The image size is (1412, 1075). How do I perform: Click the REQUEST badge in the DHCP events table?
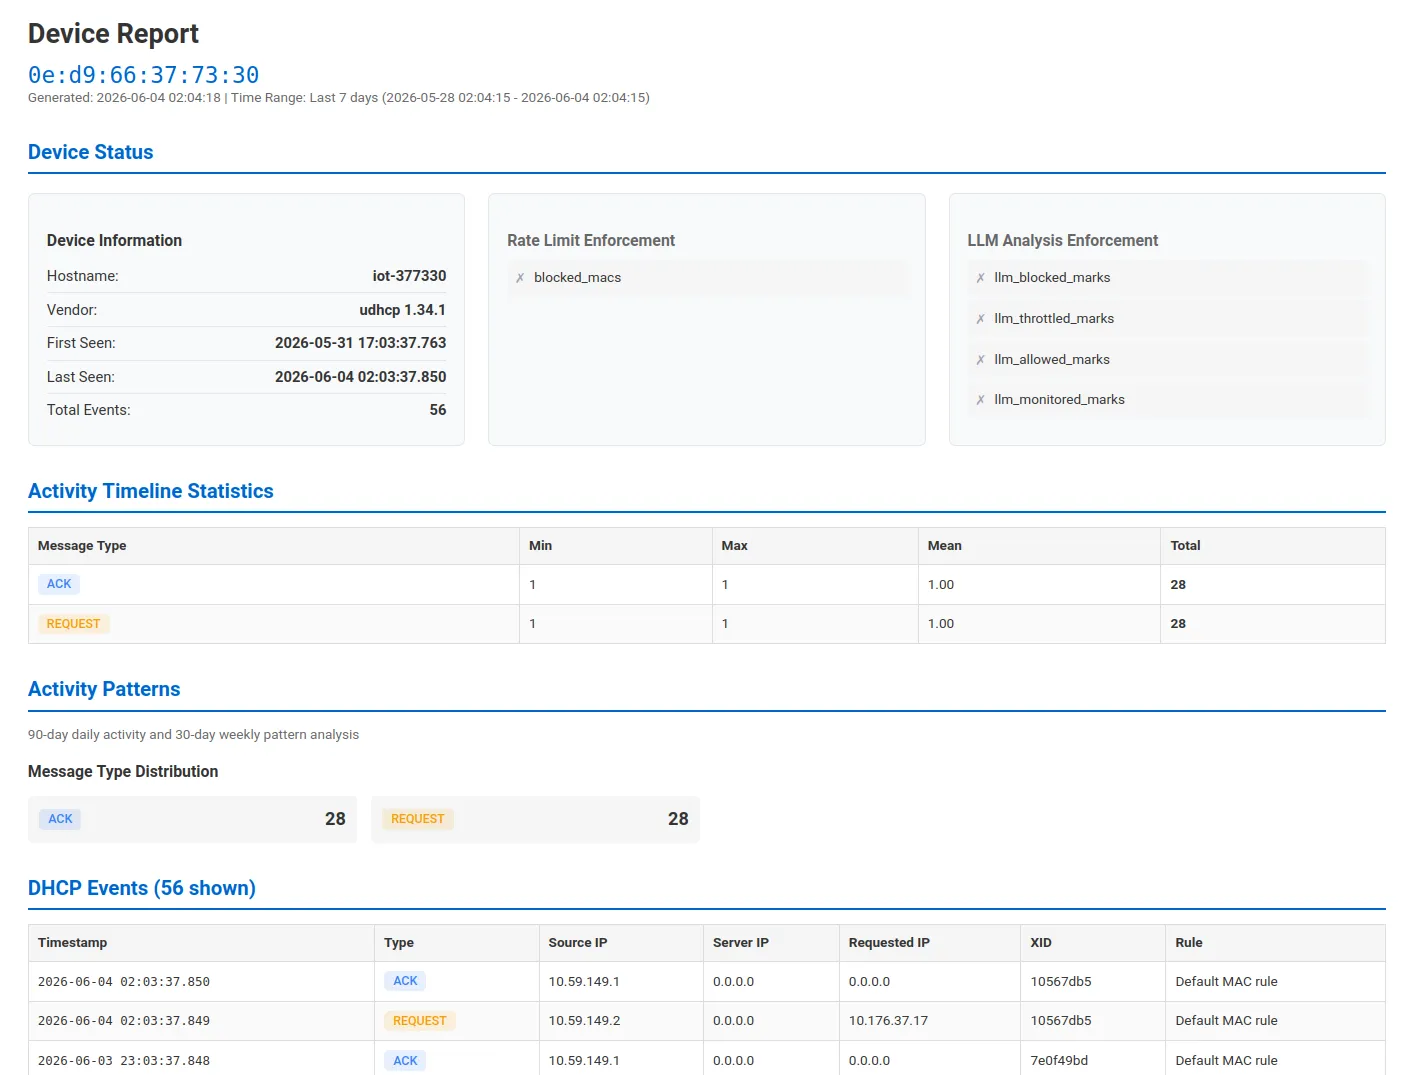(x=419, y=1021)
